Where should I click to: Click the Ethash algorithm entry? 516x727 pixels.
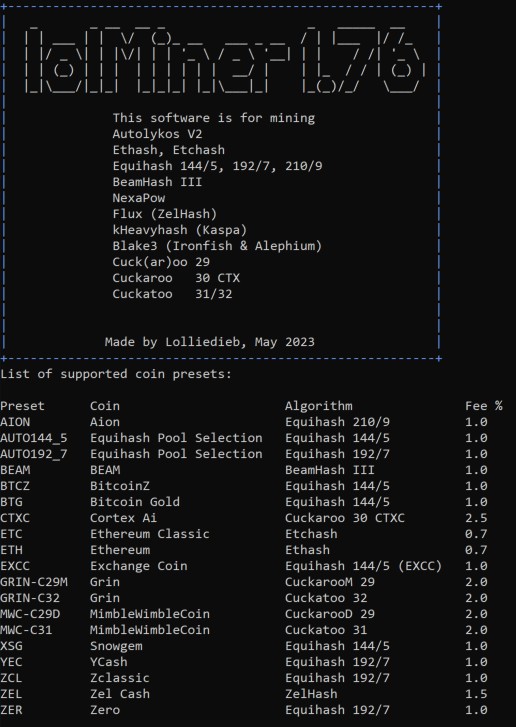click(x=307, y=550)
